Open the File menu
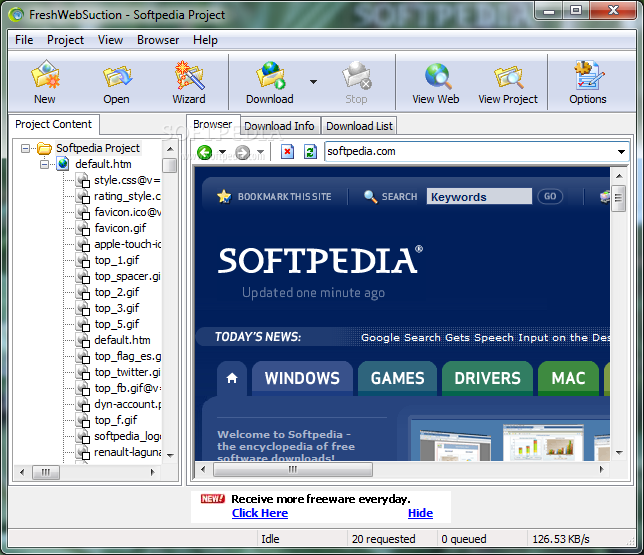This screenshot has height=555, width=644. [x=24, y=40]
